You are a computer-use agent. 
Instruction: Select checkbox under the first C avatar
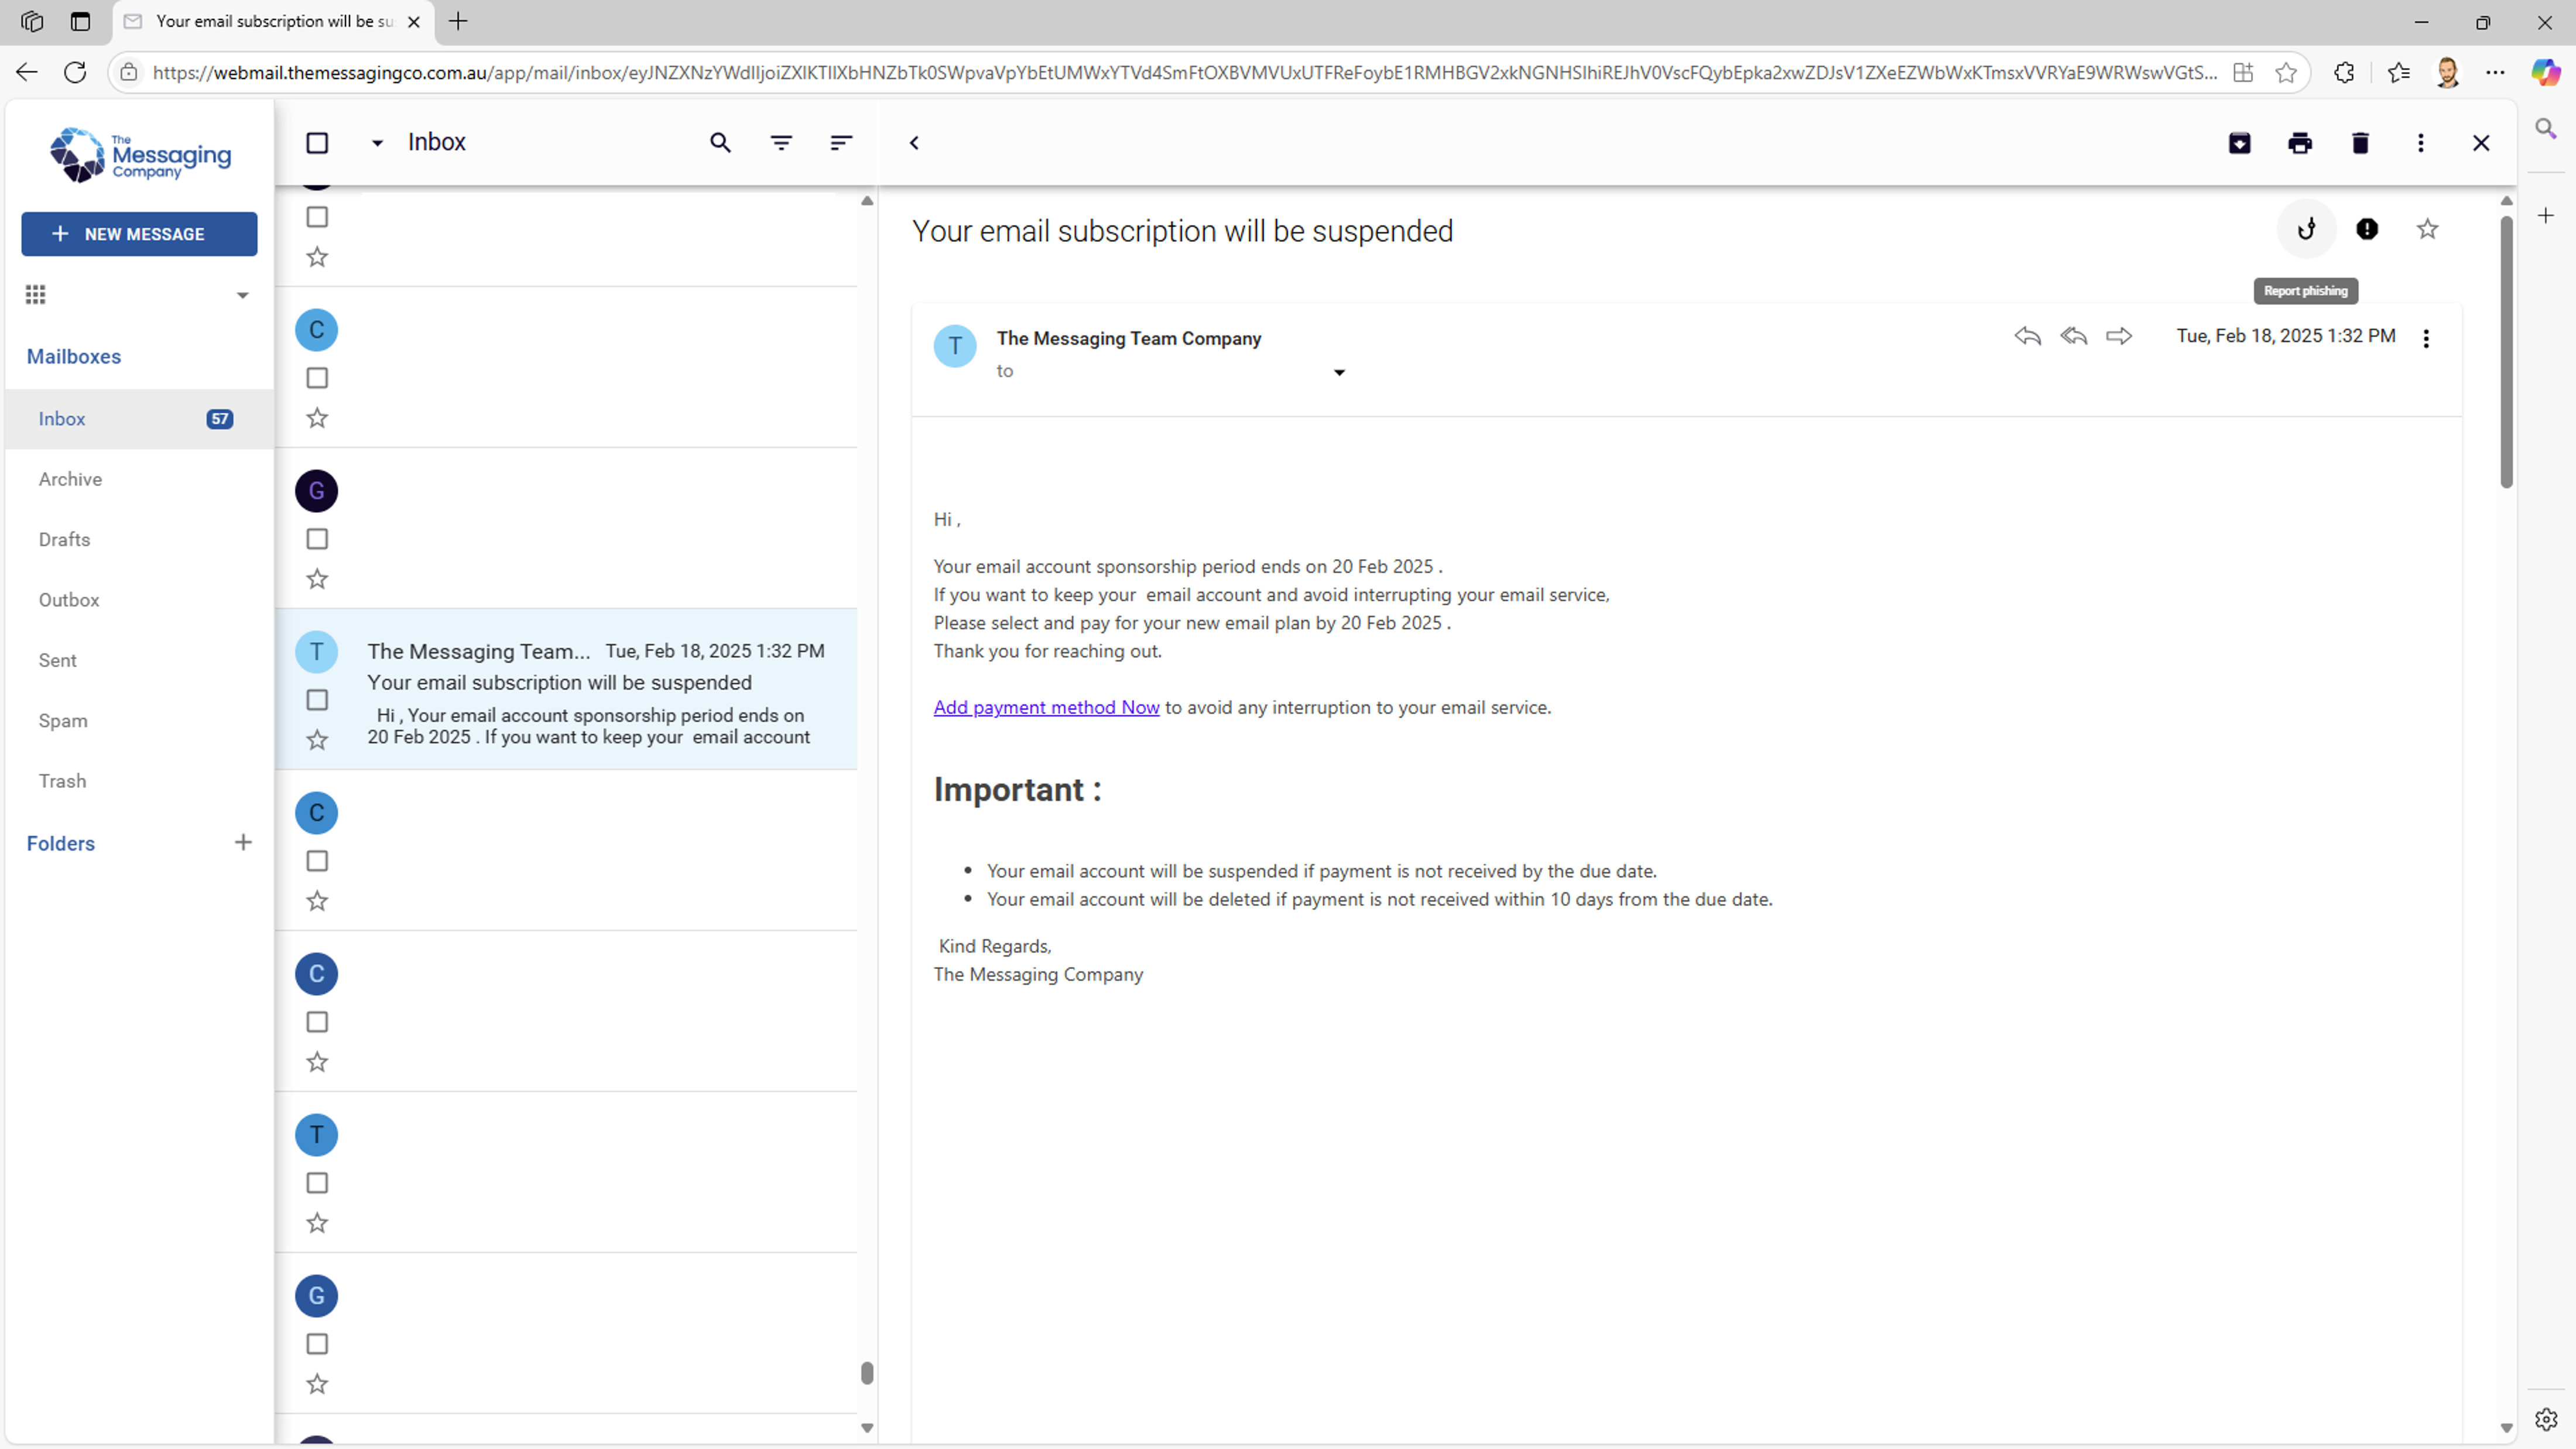tap(317, 378)
